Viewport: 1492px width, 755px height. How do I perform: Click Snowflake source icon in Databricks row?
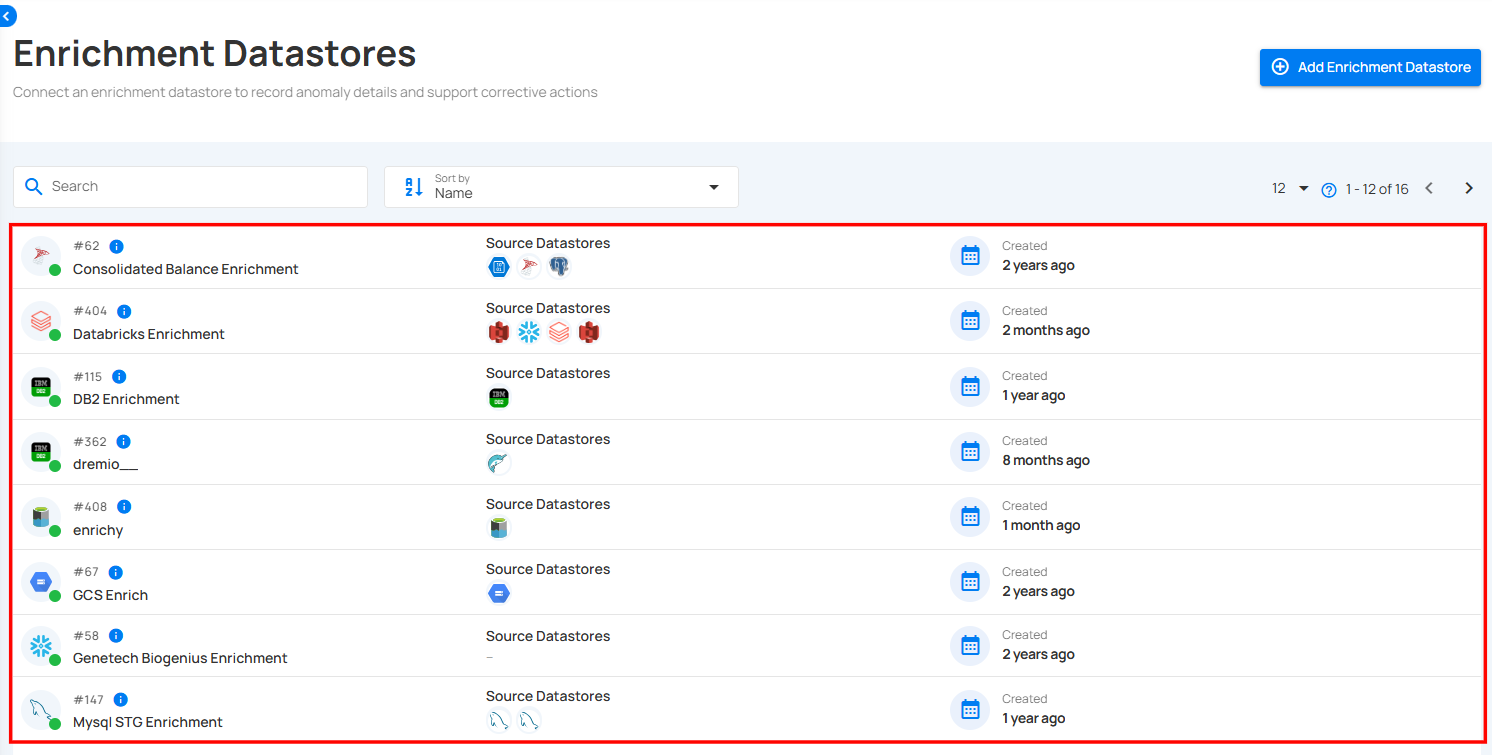click(529, 332)
